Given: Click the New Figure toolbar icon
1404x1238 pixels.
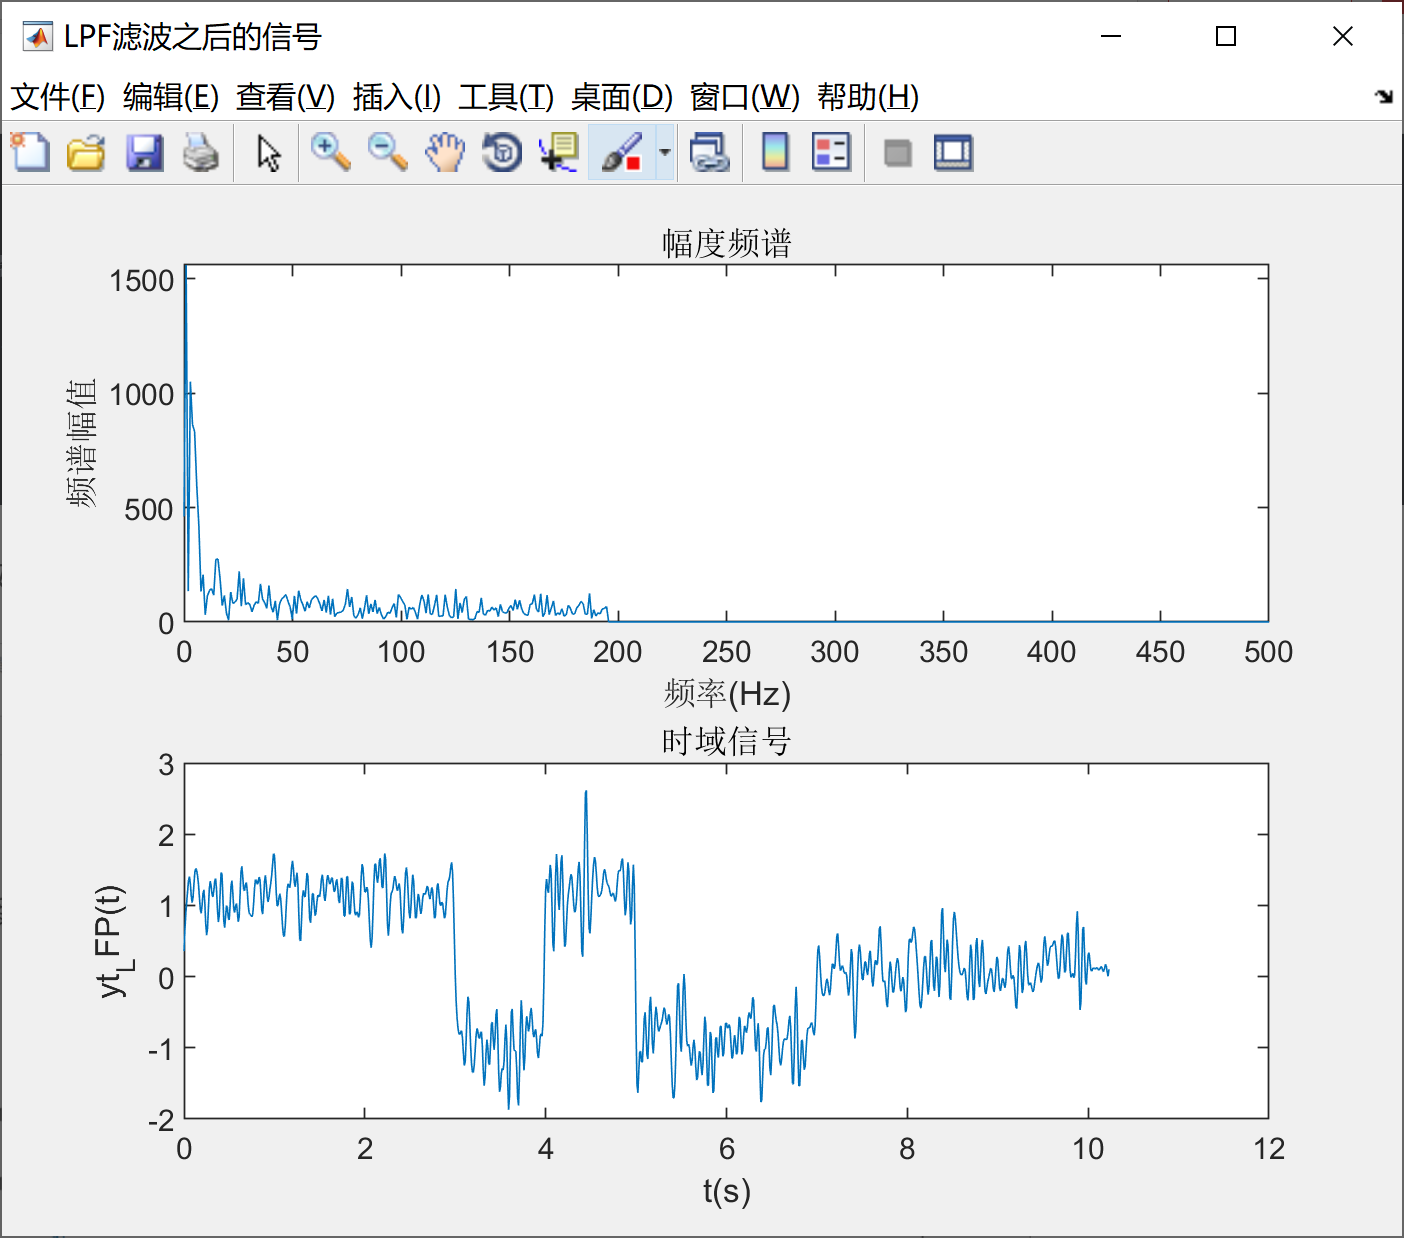Looking at the screenshot, I should tap(30, 153).
